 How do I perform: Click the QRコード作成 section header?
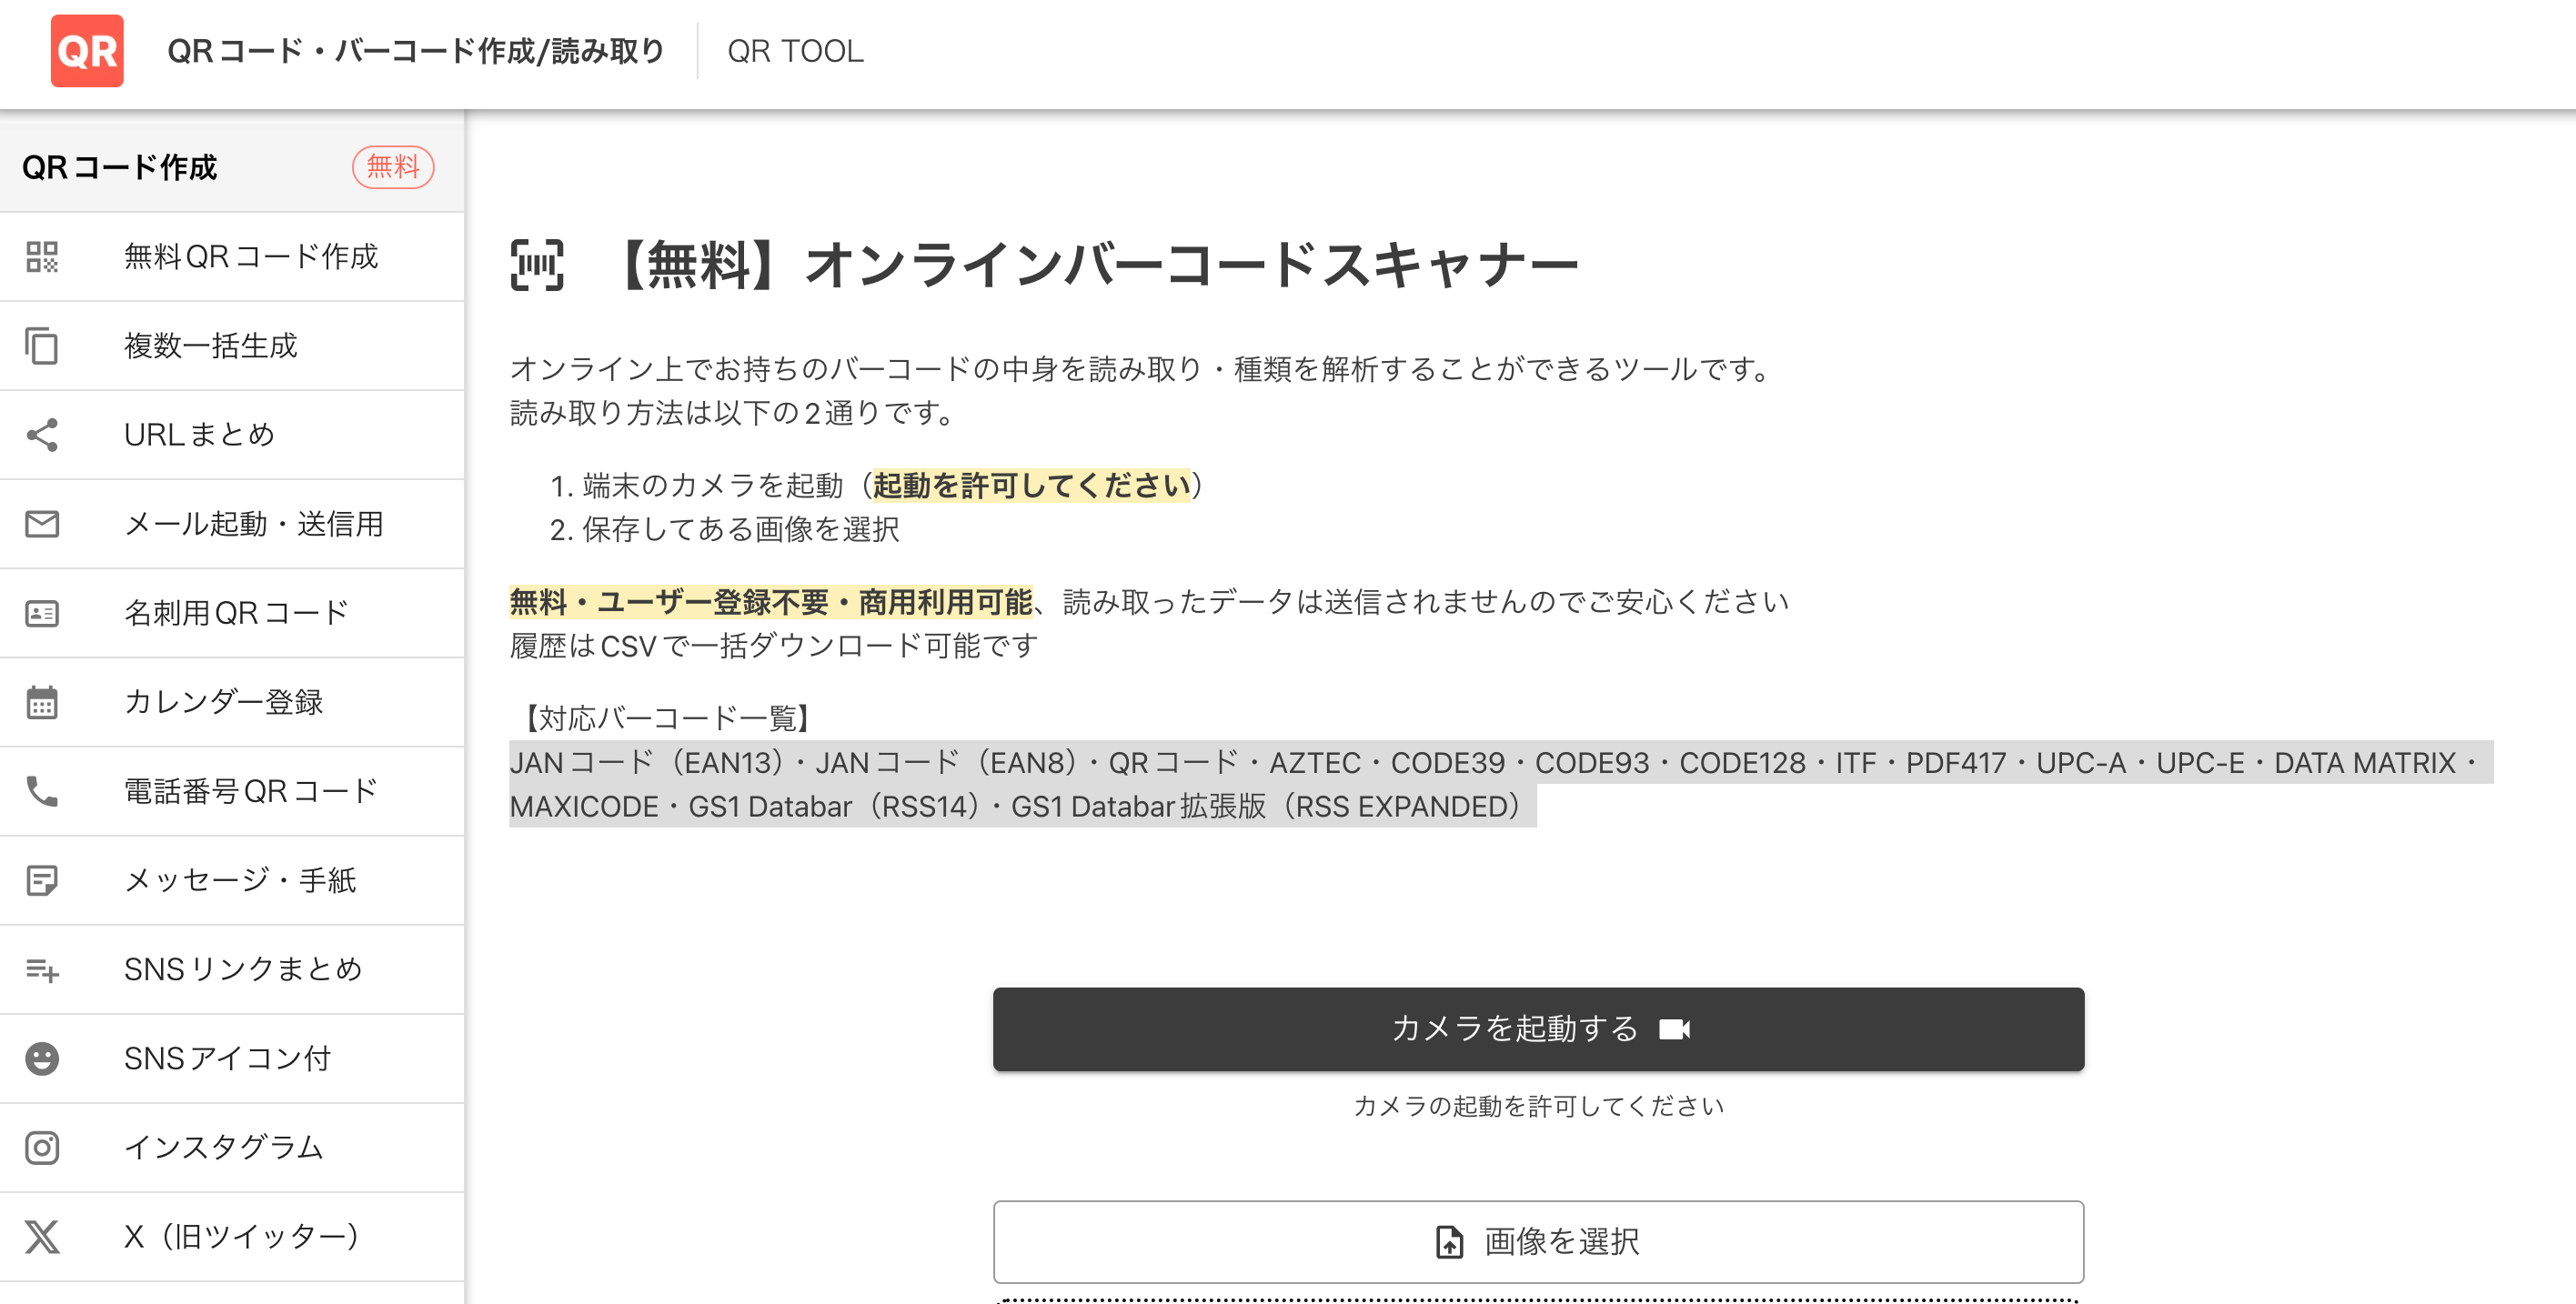[118, 167]
